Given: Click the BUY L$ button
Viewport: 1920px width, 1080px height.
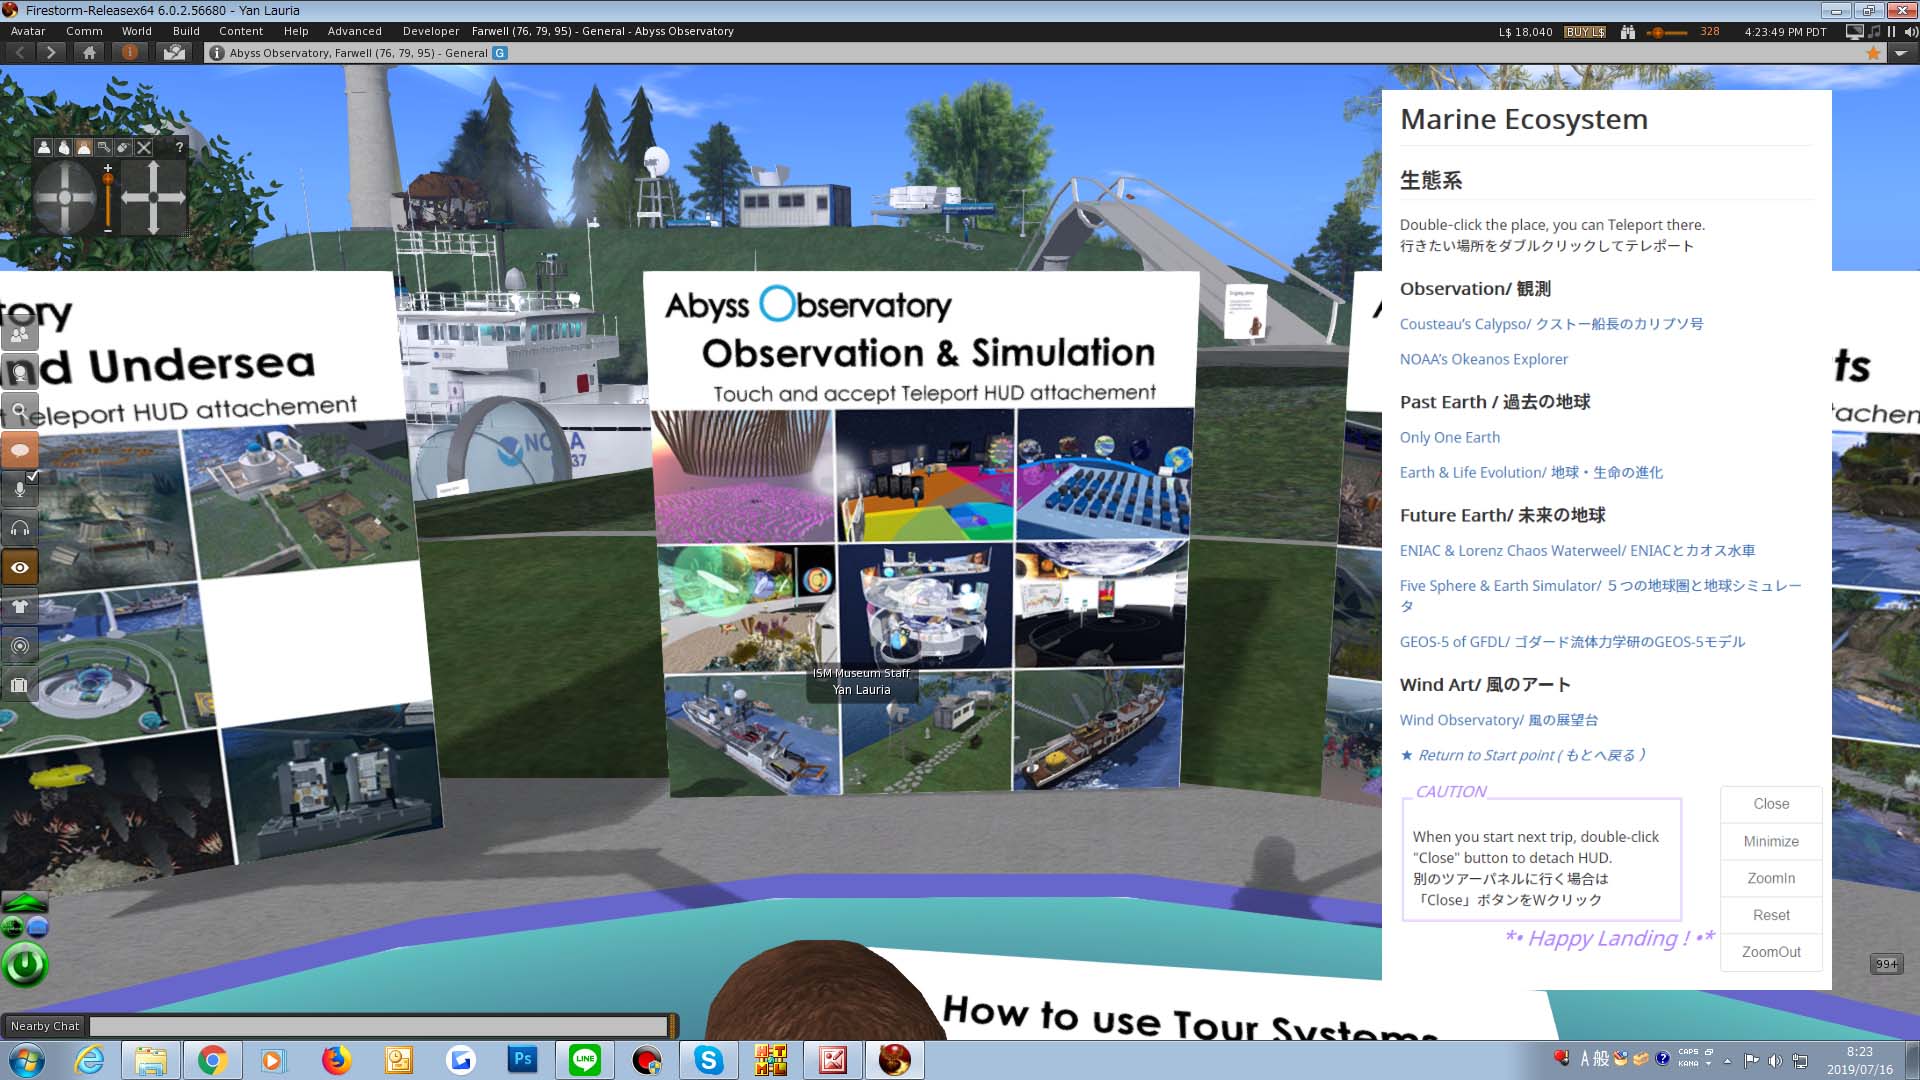Looking at the screenshot, I should 1585,32.
